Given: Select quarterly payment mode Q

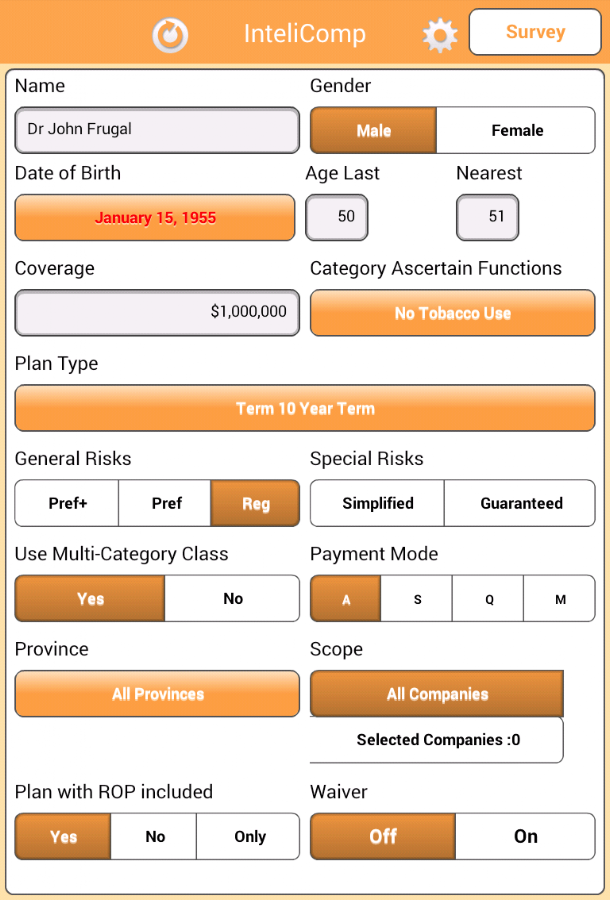Looking at the screenshot, I should click(488, 599).
